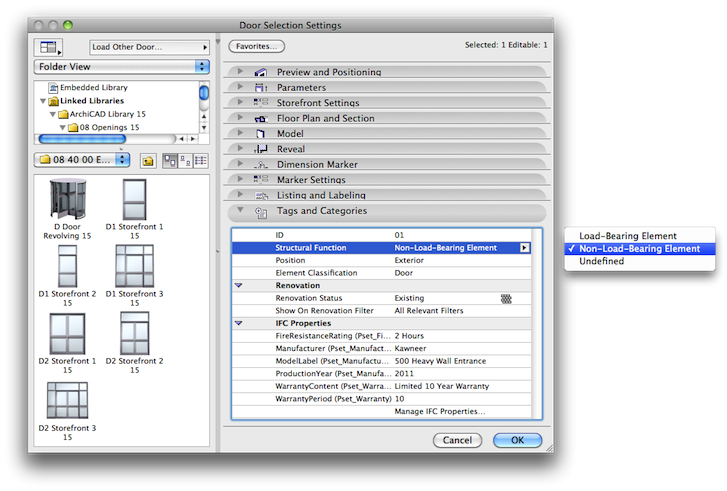The height and width of the screenshot is (491, 727).
Task: Click ProductionYear value 2011
Action: click(404, 373)
